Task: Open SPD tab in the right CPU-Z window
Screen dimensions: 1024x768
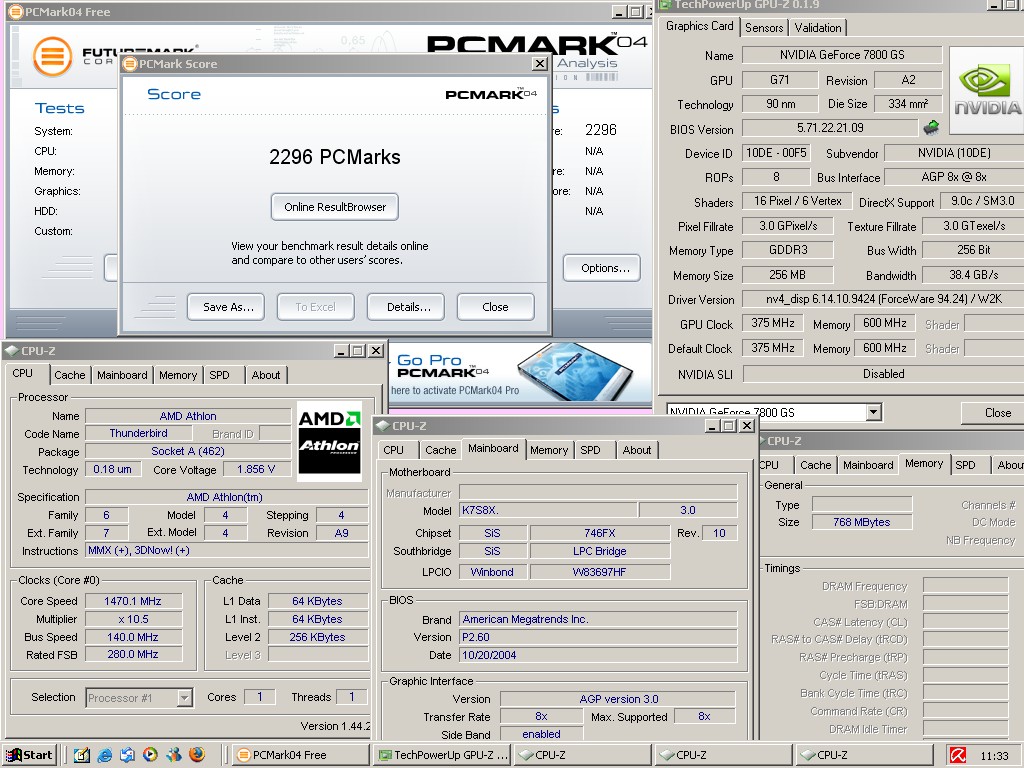Action: click(x=965, y=465)
